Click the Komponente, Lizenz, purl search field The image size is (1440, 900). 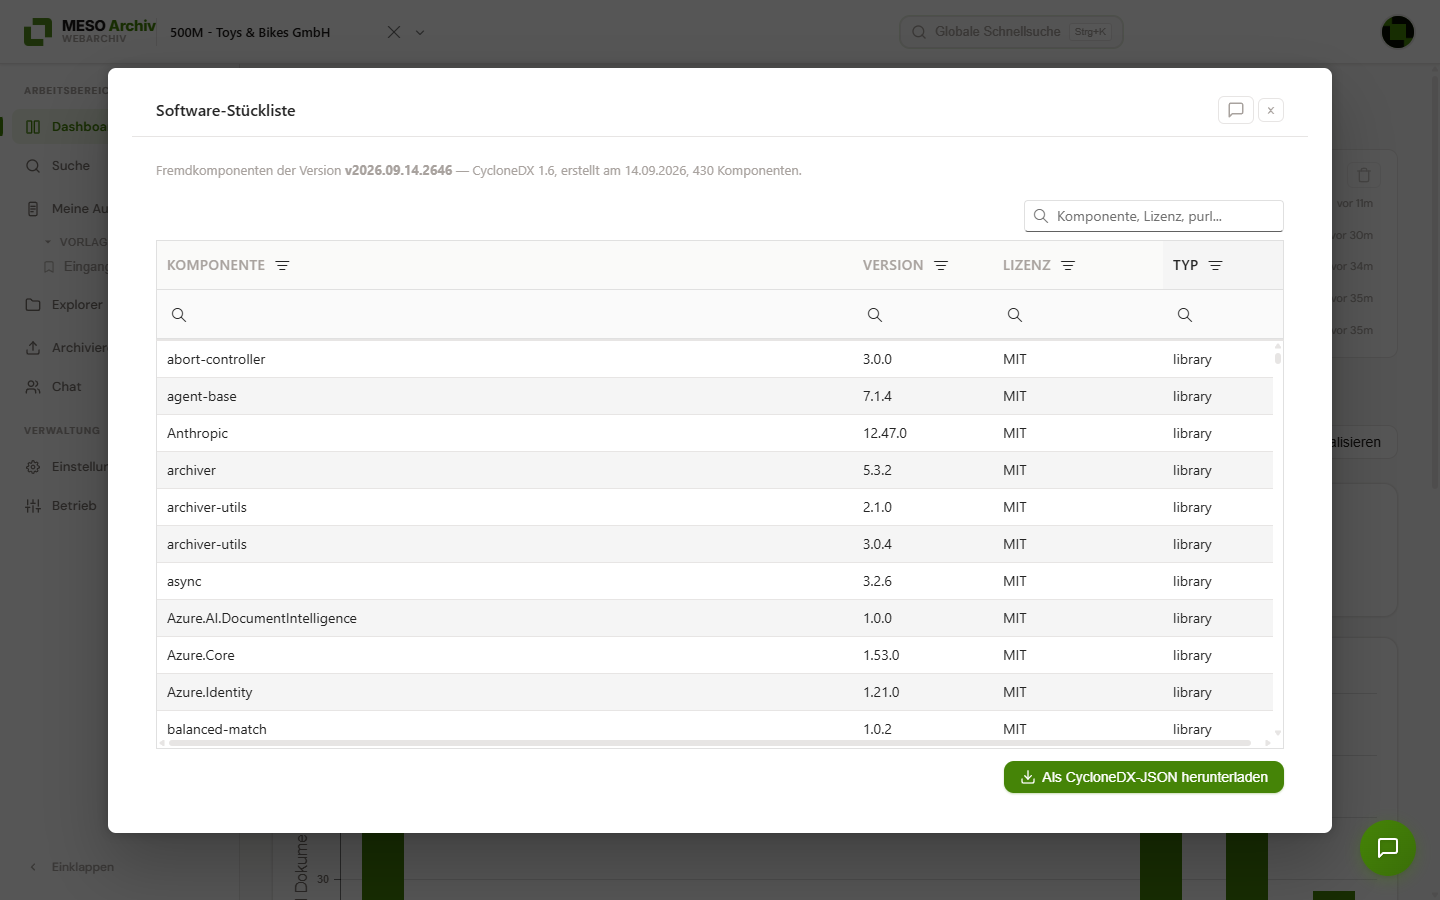1154,216
